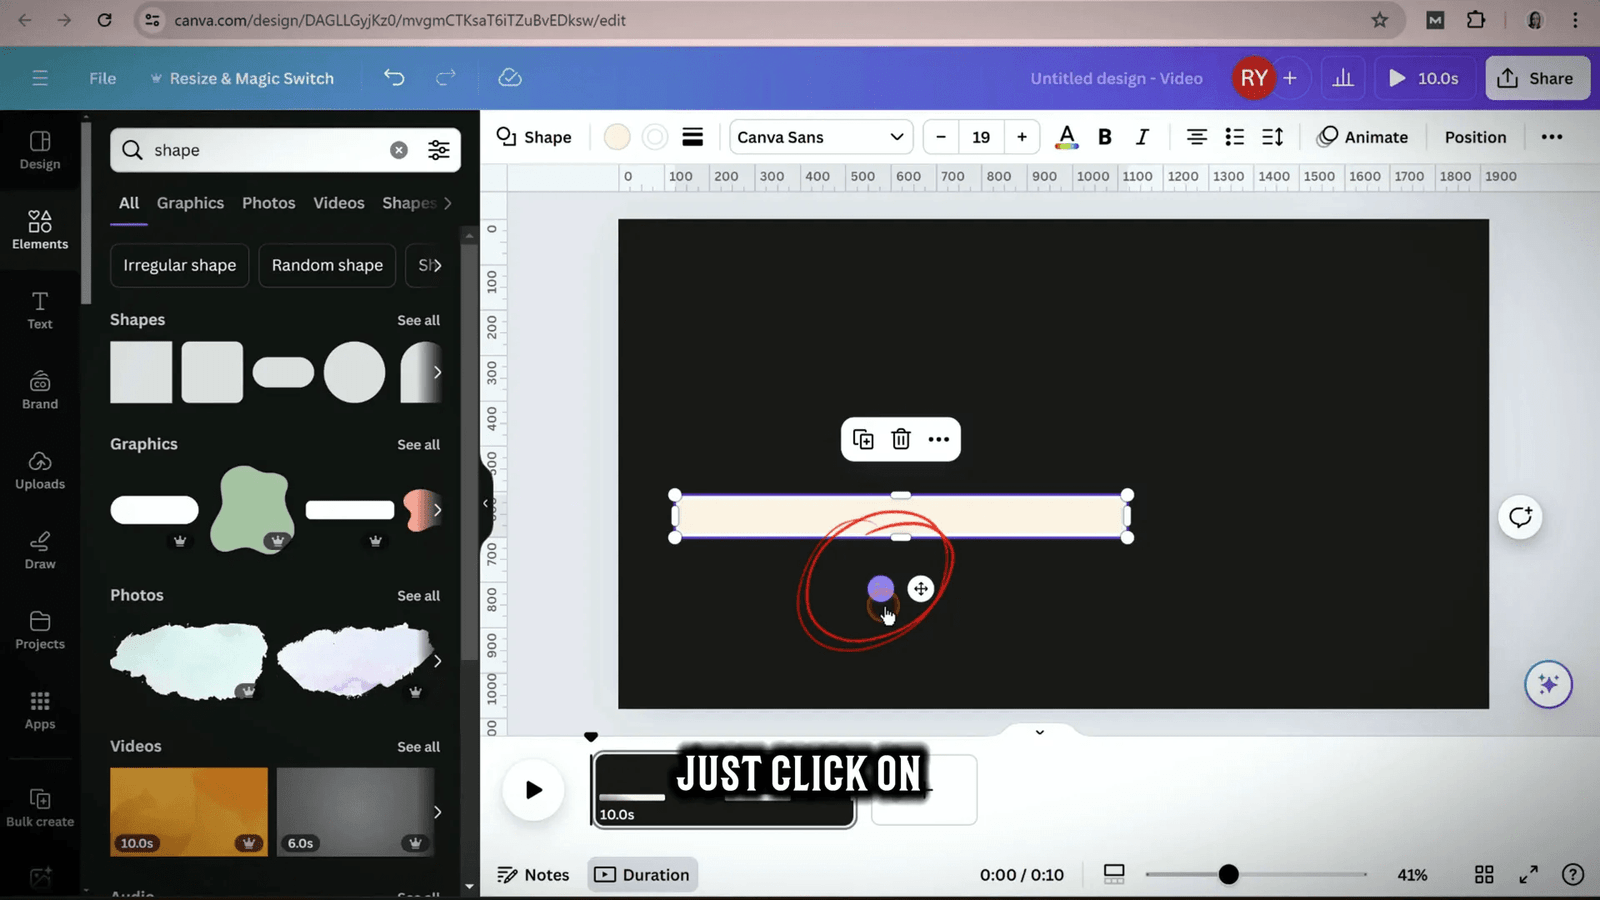Play preview with 10.0s button
This screenshot has height=900, width=1600.
[1423, 78]
